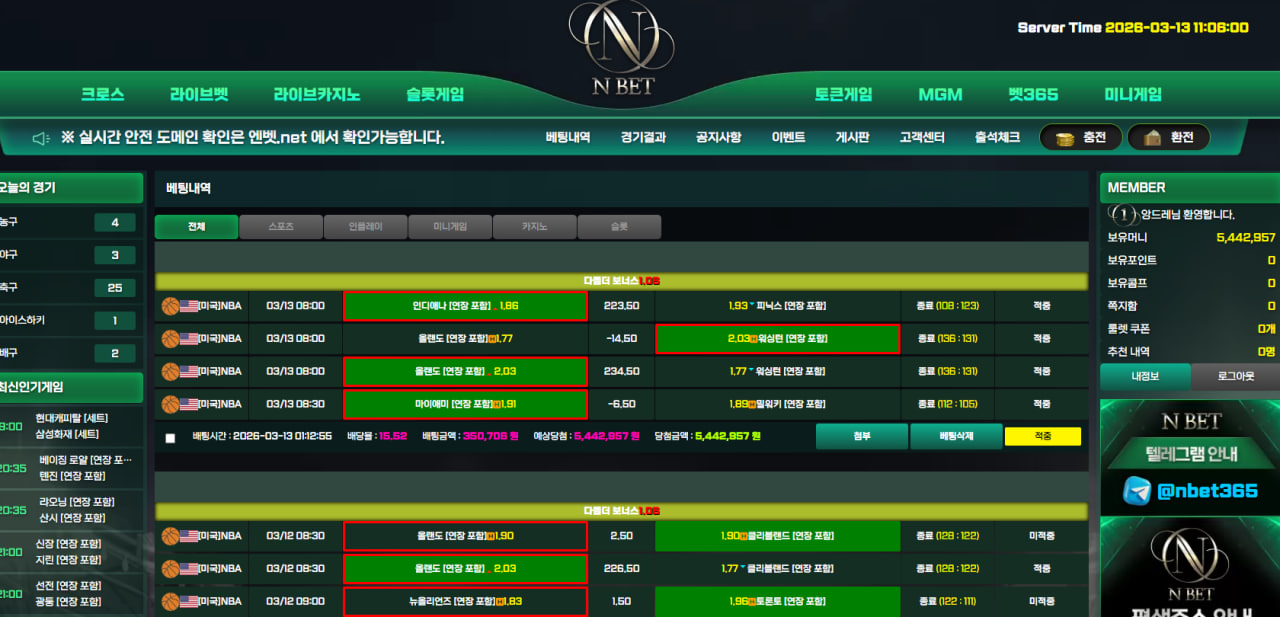Click the announcement speaker icon
Viewport: 1280px width, 617px height.
(x=41, y=138)
